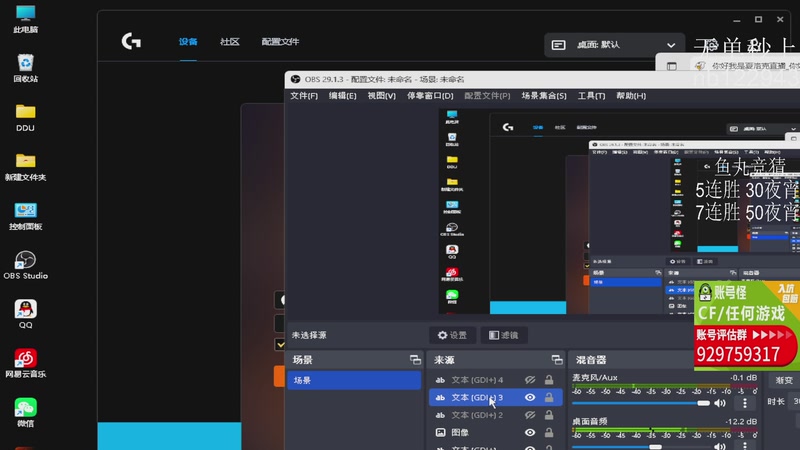Image resolution: width=800 pixels, height=450 pixels.
Task: Toggle lock on 文本 (GDI+) 3 source
Action: [x=549, y=397]
